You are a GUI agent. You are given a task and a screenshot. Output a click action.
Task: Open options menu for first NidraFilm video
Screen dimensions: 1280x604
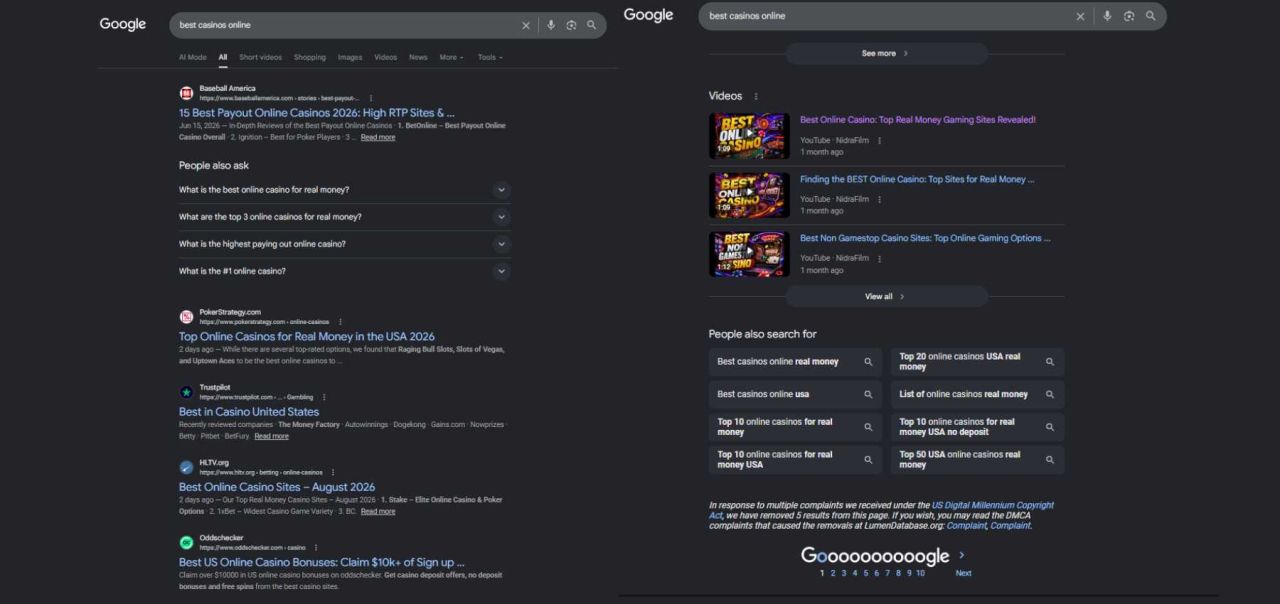coord(880,141)
